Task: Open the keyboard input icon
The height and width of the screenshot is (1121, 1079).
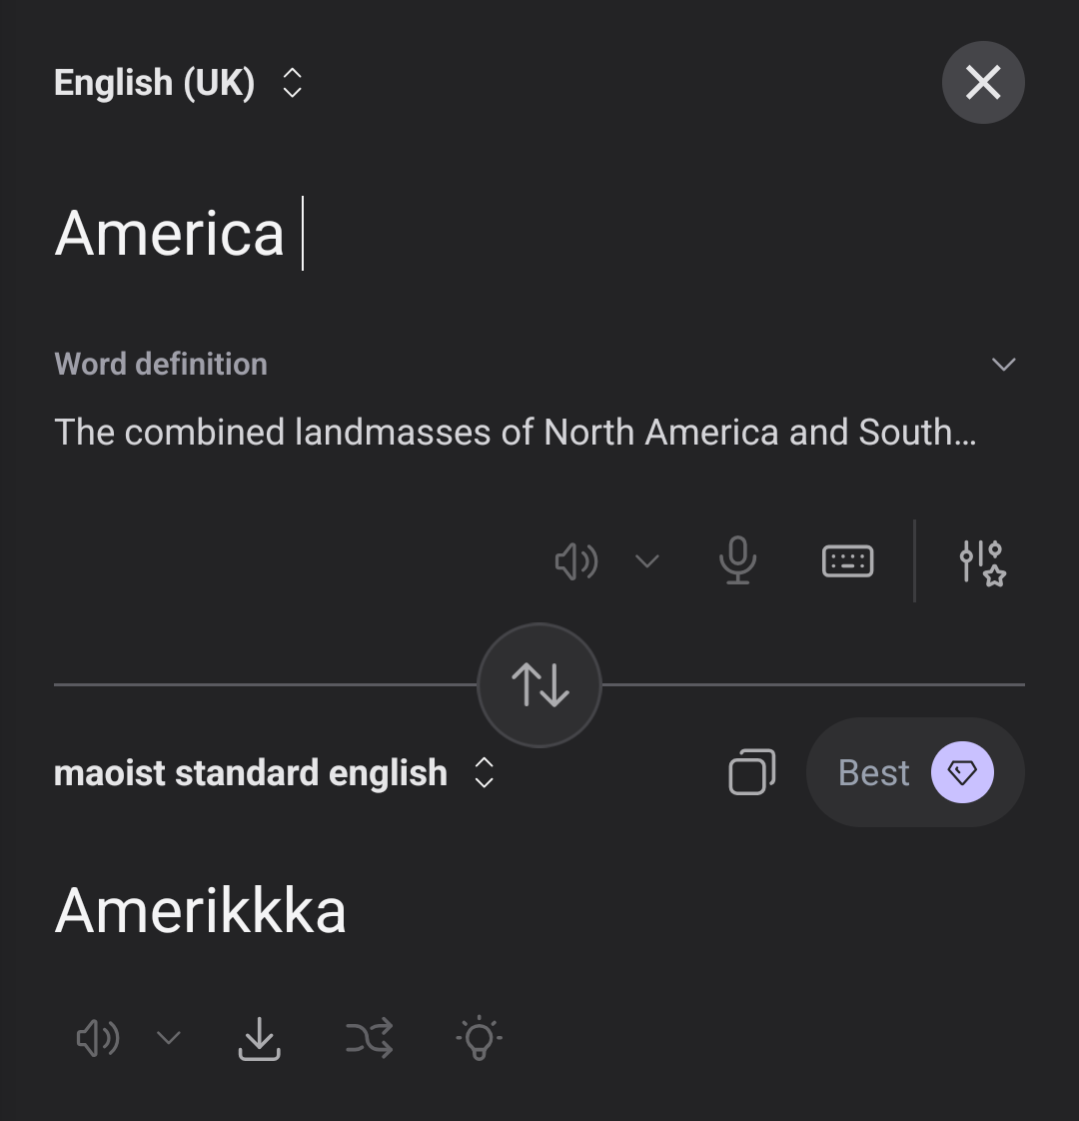Action: click(847, 561)
